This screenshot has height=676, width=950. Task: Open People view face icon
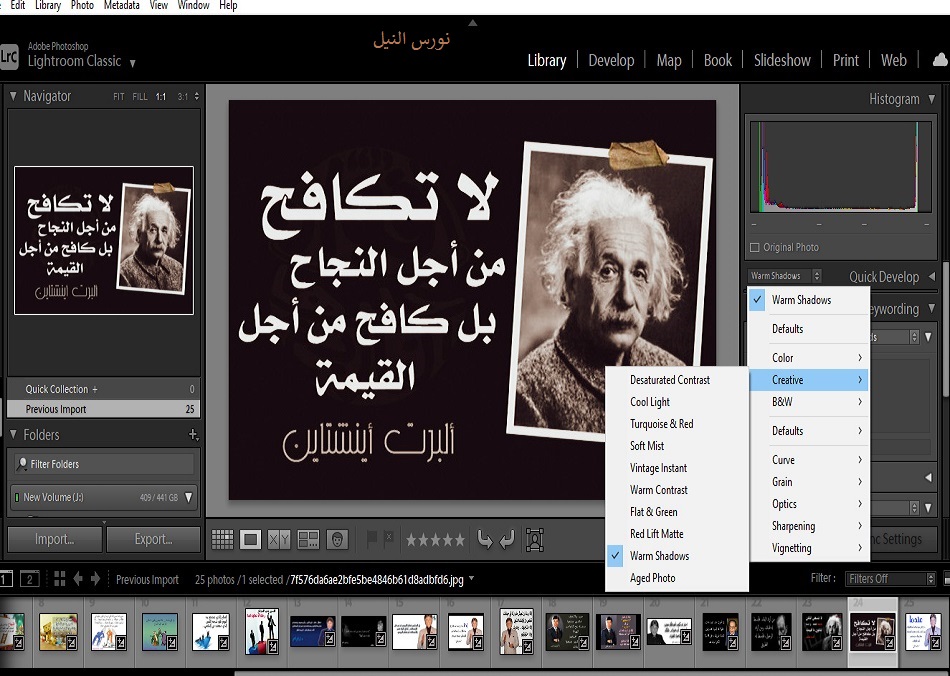337,539
